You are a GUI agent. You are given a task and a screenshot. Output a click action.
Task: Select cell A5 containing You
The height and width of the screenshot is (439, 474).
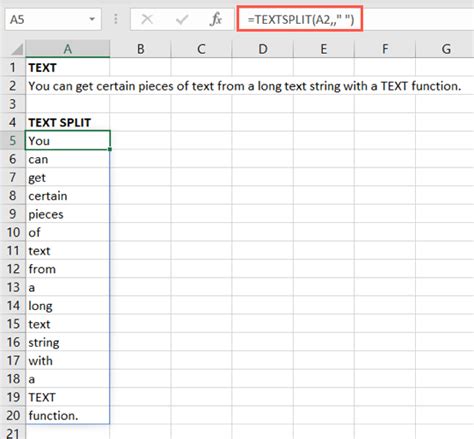(x=68, y=140)
